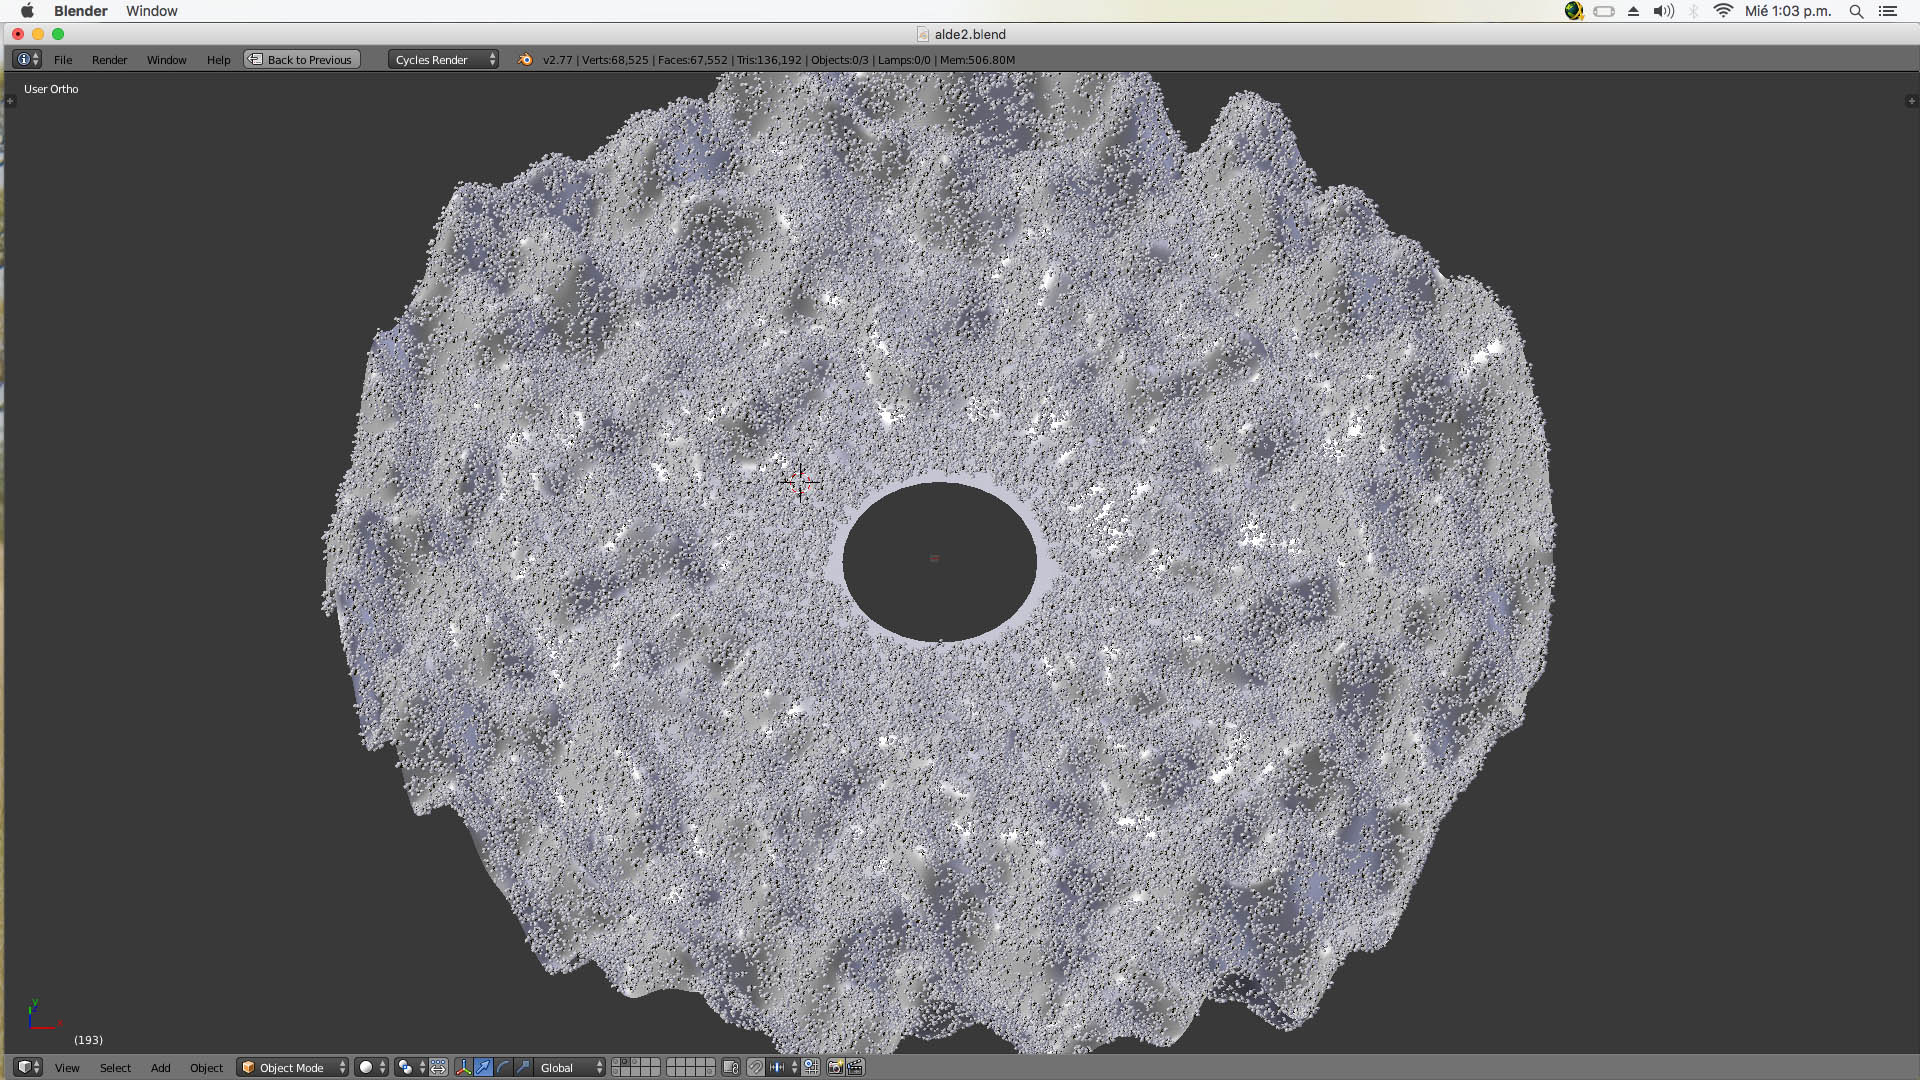Select the translate manipulator arrow icon
This screenshot has width=1920, height=1080.
click(483, 1068)
